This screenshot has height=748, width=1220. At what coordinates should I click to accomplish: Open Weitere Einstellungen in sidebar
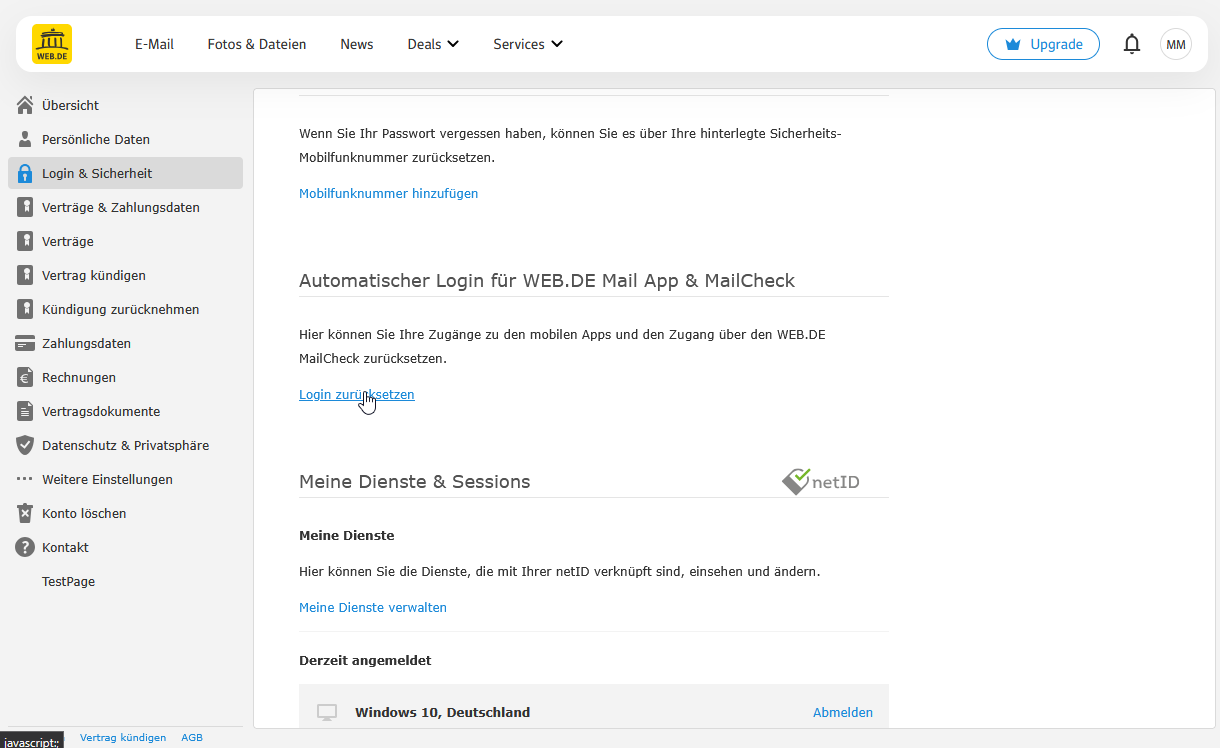point(107,479)
